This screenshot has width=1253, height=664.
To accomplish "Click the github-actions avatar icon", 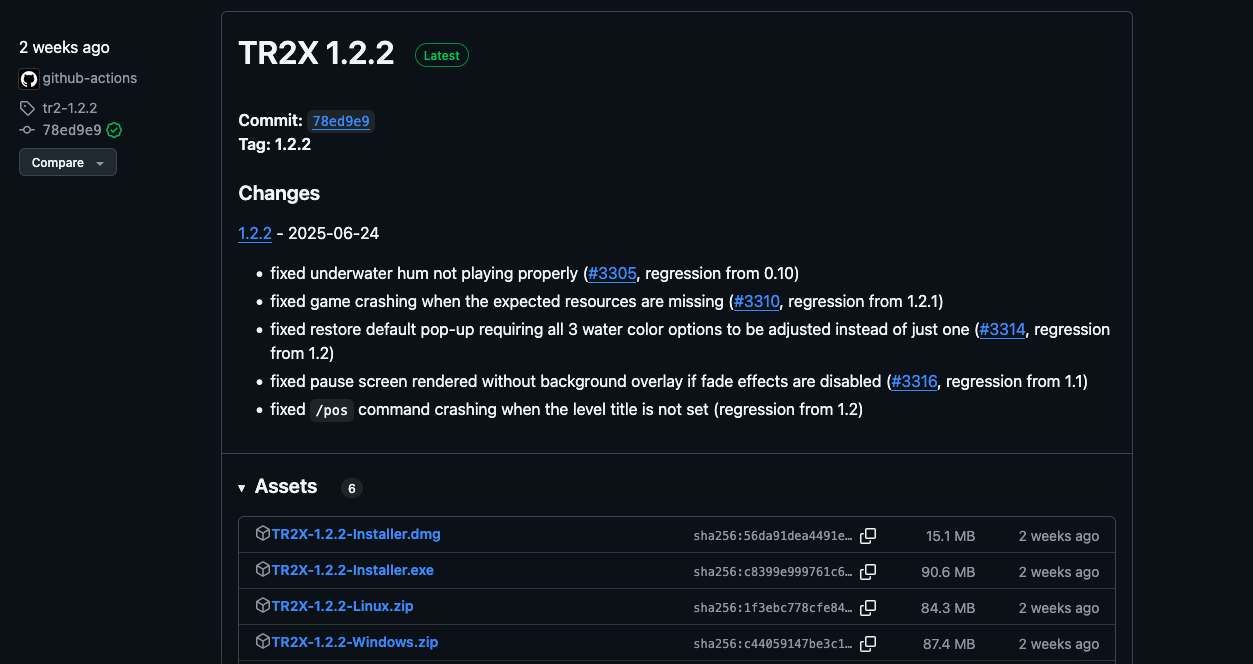I will (x=29, y=79).
